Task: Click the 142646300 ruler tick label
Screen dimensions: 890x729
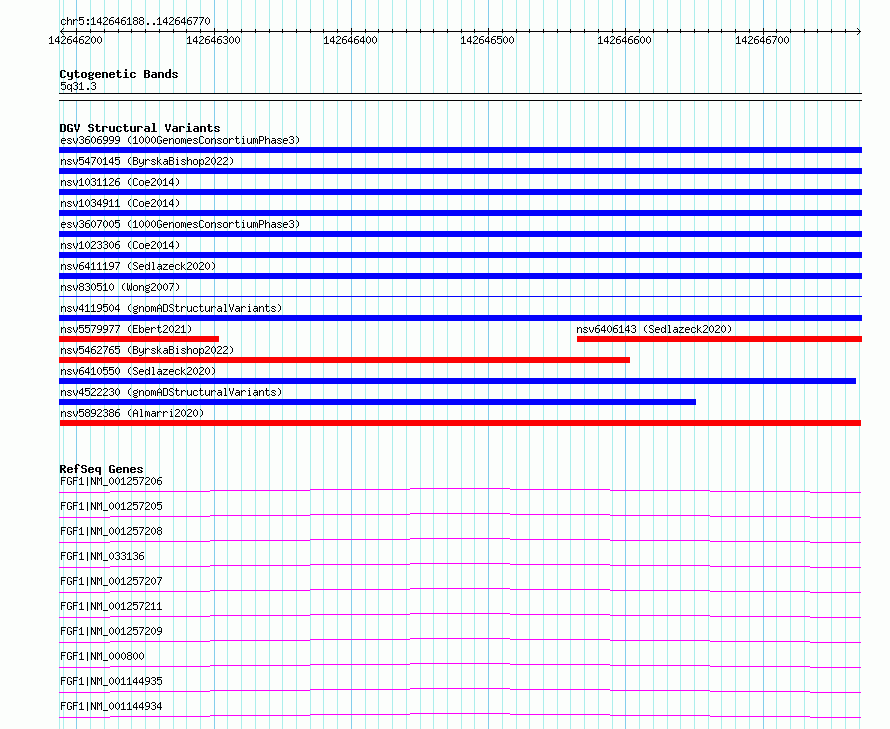Action: coord(213,40)
